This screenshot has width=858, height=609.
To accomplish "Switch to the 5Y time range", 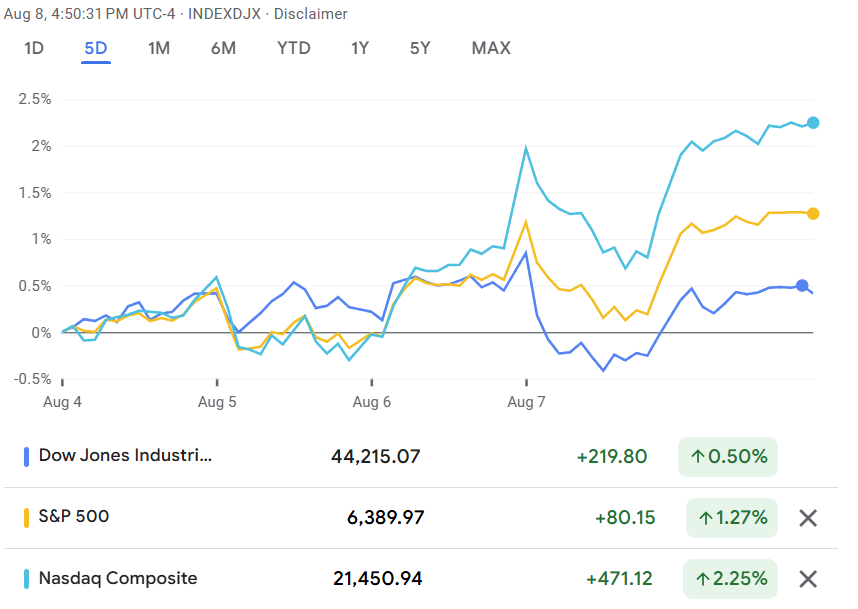I will 421,48.
